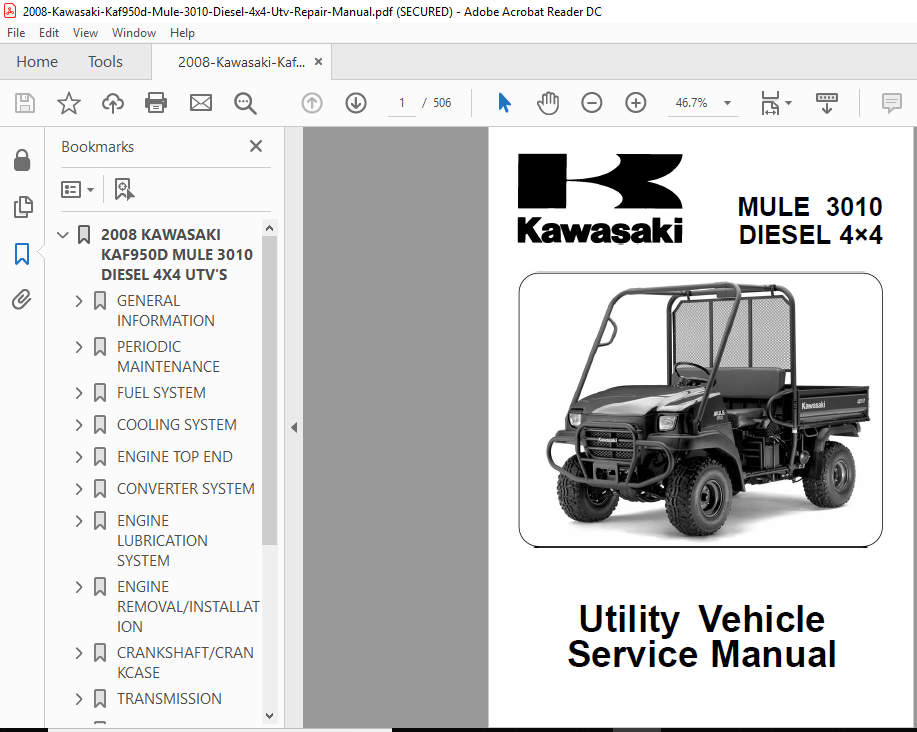The image size is (917, 732).
Task: Open the Help menu
Action: click(182, 33)
